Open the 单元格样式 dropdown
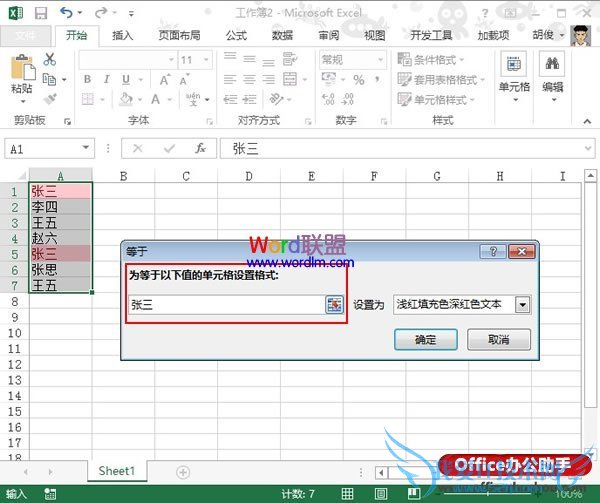600x503 pixels. 436,99
